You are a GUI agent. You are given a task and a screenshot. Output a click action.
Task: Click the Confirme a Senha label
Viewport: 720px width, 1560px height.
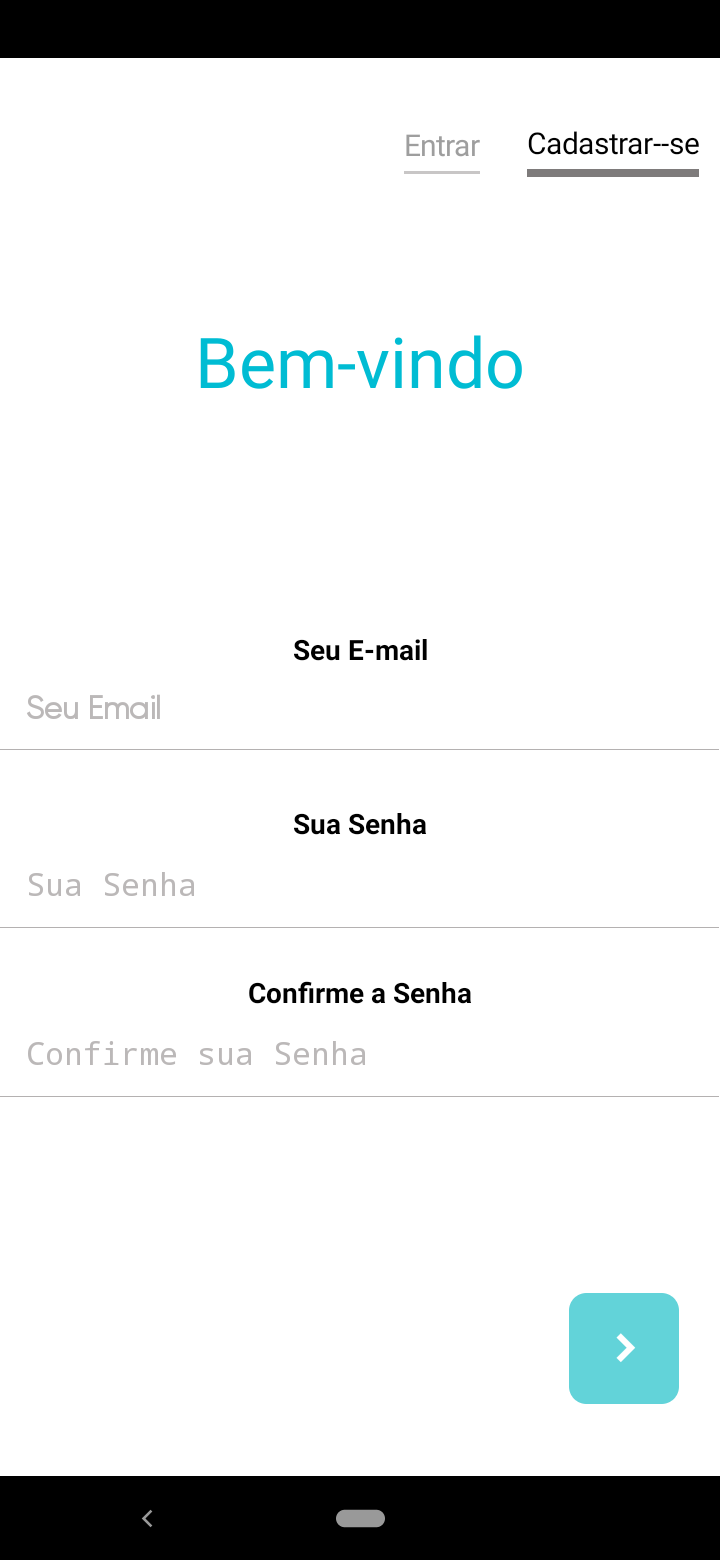360,994
